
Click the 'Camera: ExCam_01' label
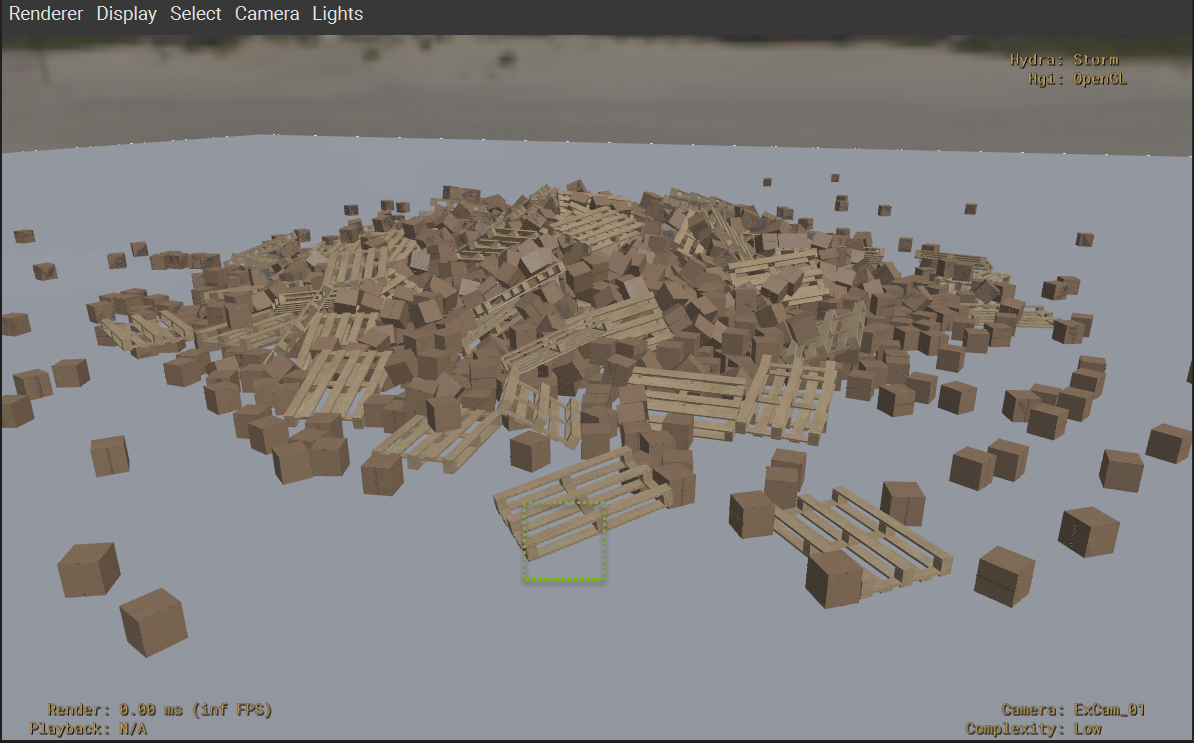tap(1074, 710)
